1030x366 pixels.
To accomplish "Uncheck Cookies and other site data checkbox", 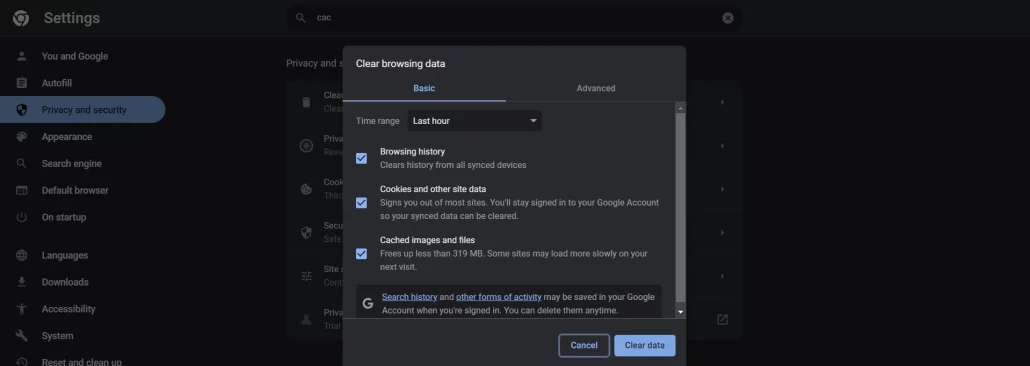I will (x=361, y=202).
